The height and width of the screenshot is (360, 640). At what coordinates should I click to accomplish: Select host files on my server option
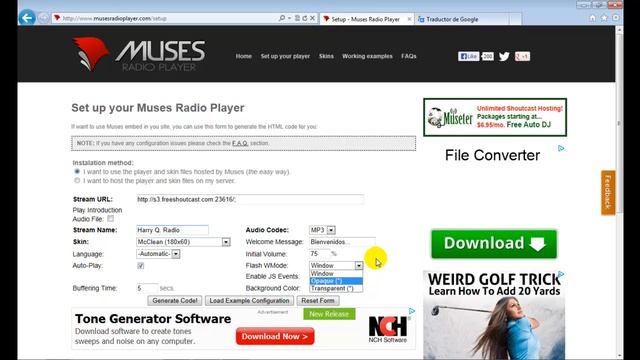click(77, 180)
